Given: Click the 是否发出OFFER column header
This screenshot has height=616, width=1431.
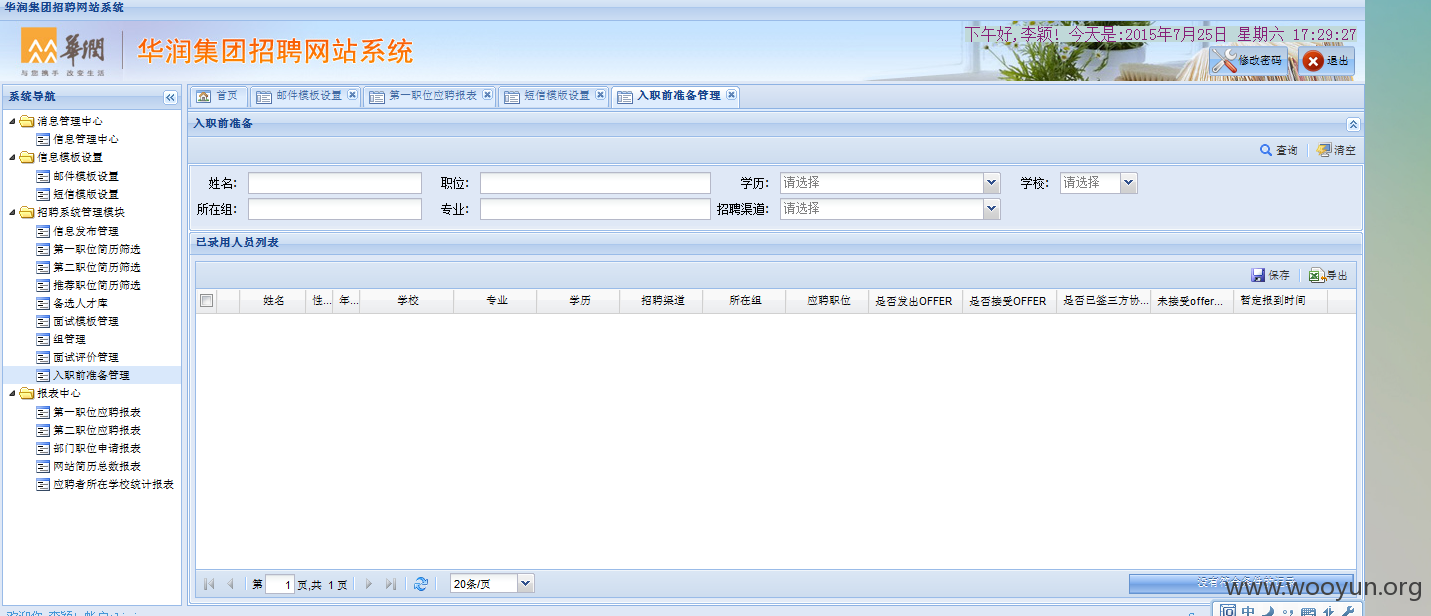Looking at the screenshot, I should tap(914, 301).
